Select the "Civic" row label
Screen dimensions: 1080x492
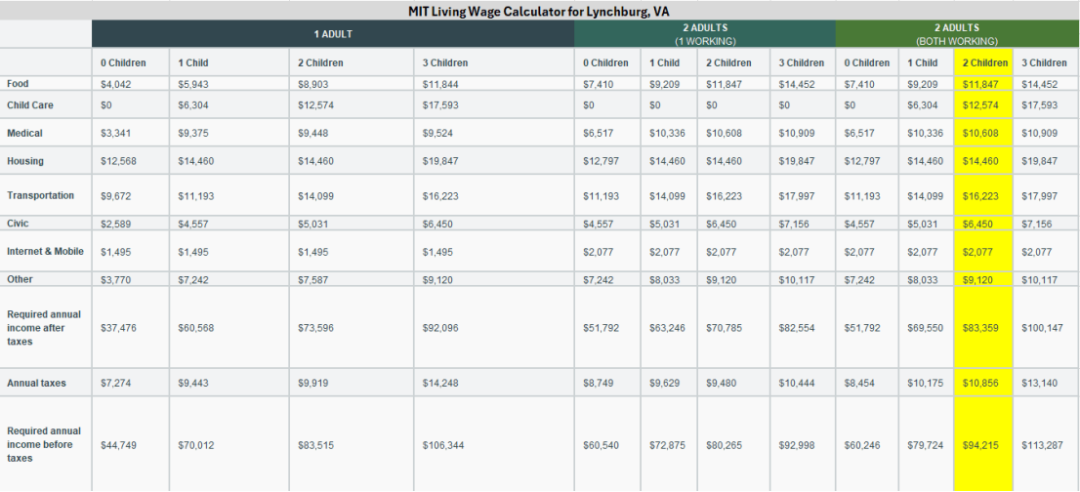coord(19,223)
